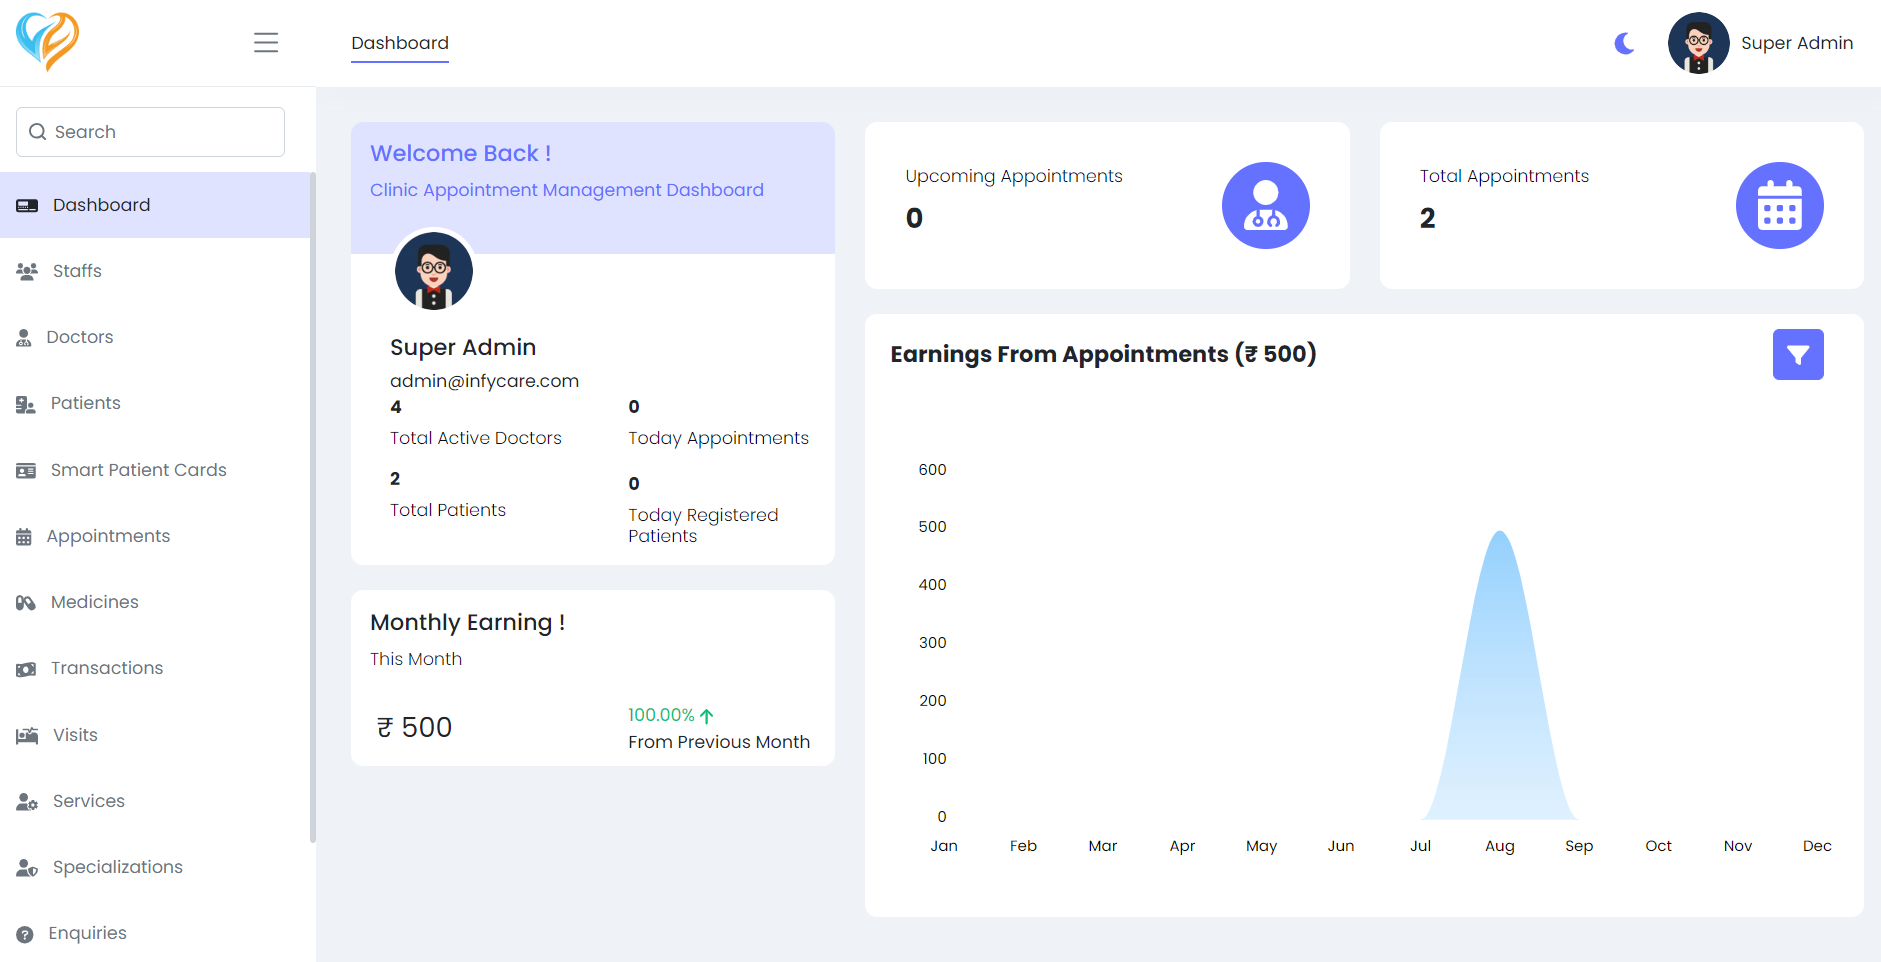Viewport: 1881px width, 962px height.
Task: Navigate to Transactions
Action: point(106,668)
